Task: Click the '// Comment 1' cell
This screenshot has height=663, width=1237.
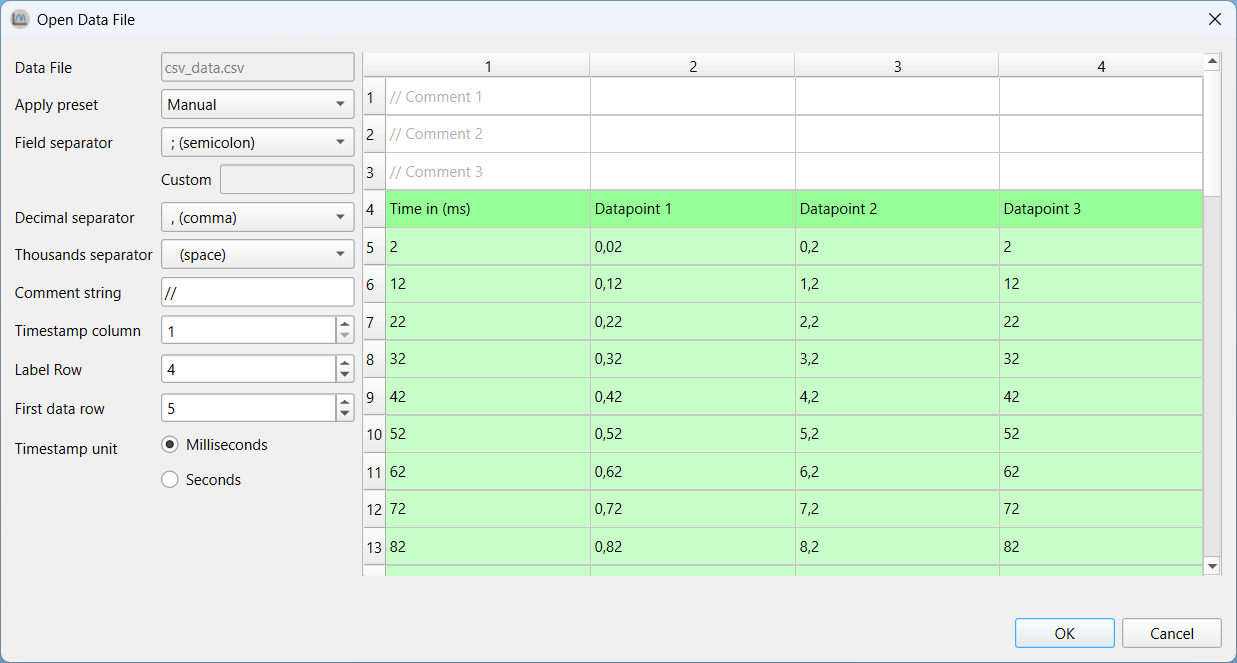Action: pos(488,97)
